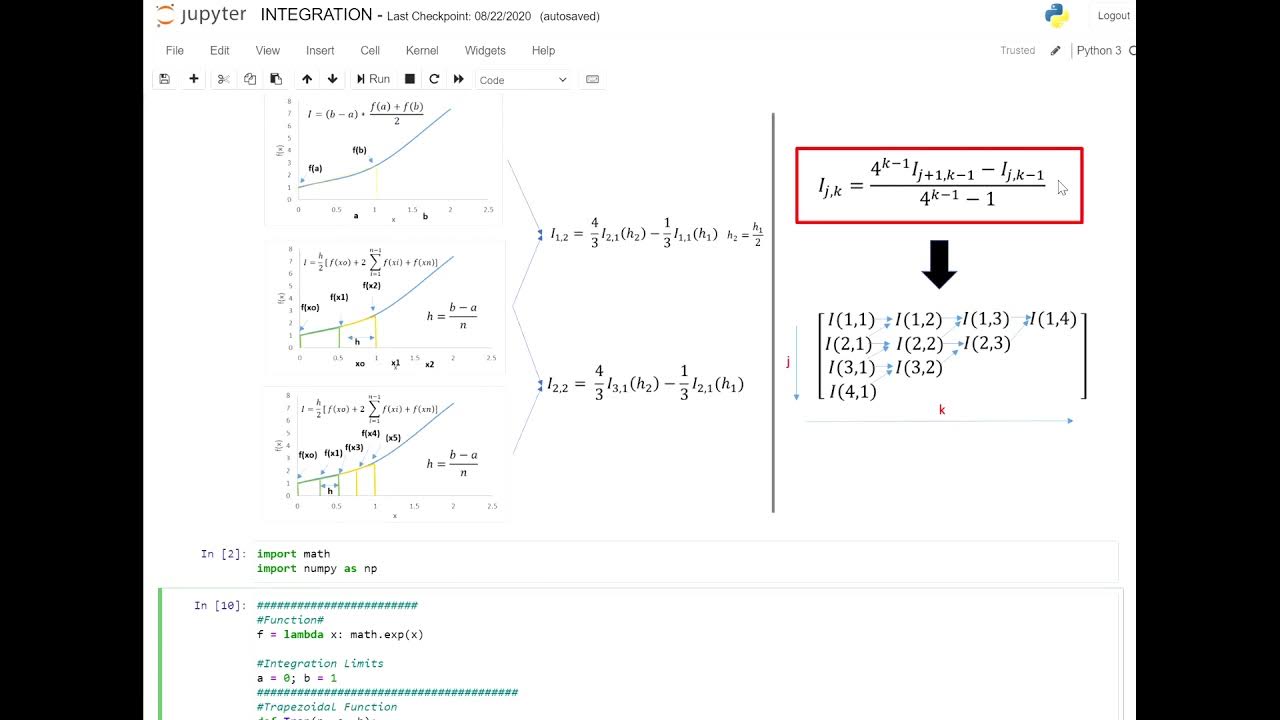Click the middle composite trapezoid plot
Viewport: 1280px width, 720px height.
[x=385, y=308]
